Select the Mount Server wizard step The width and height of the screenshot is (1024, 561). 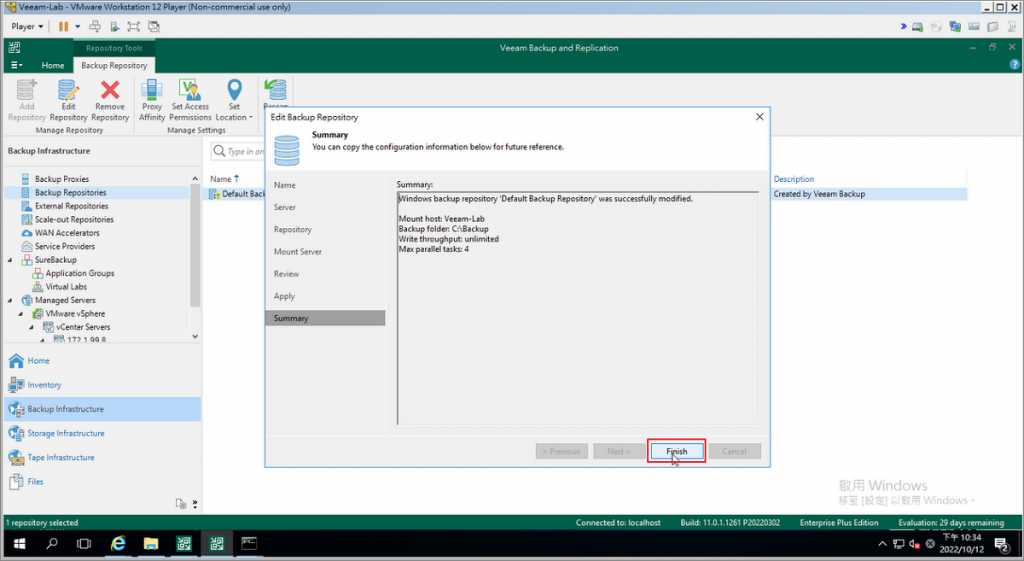pyautogui.click(x=298, y=252)
